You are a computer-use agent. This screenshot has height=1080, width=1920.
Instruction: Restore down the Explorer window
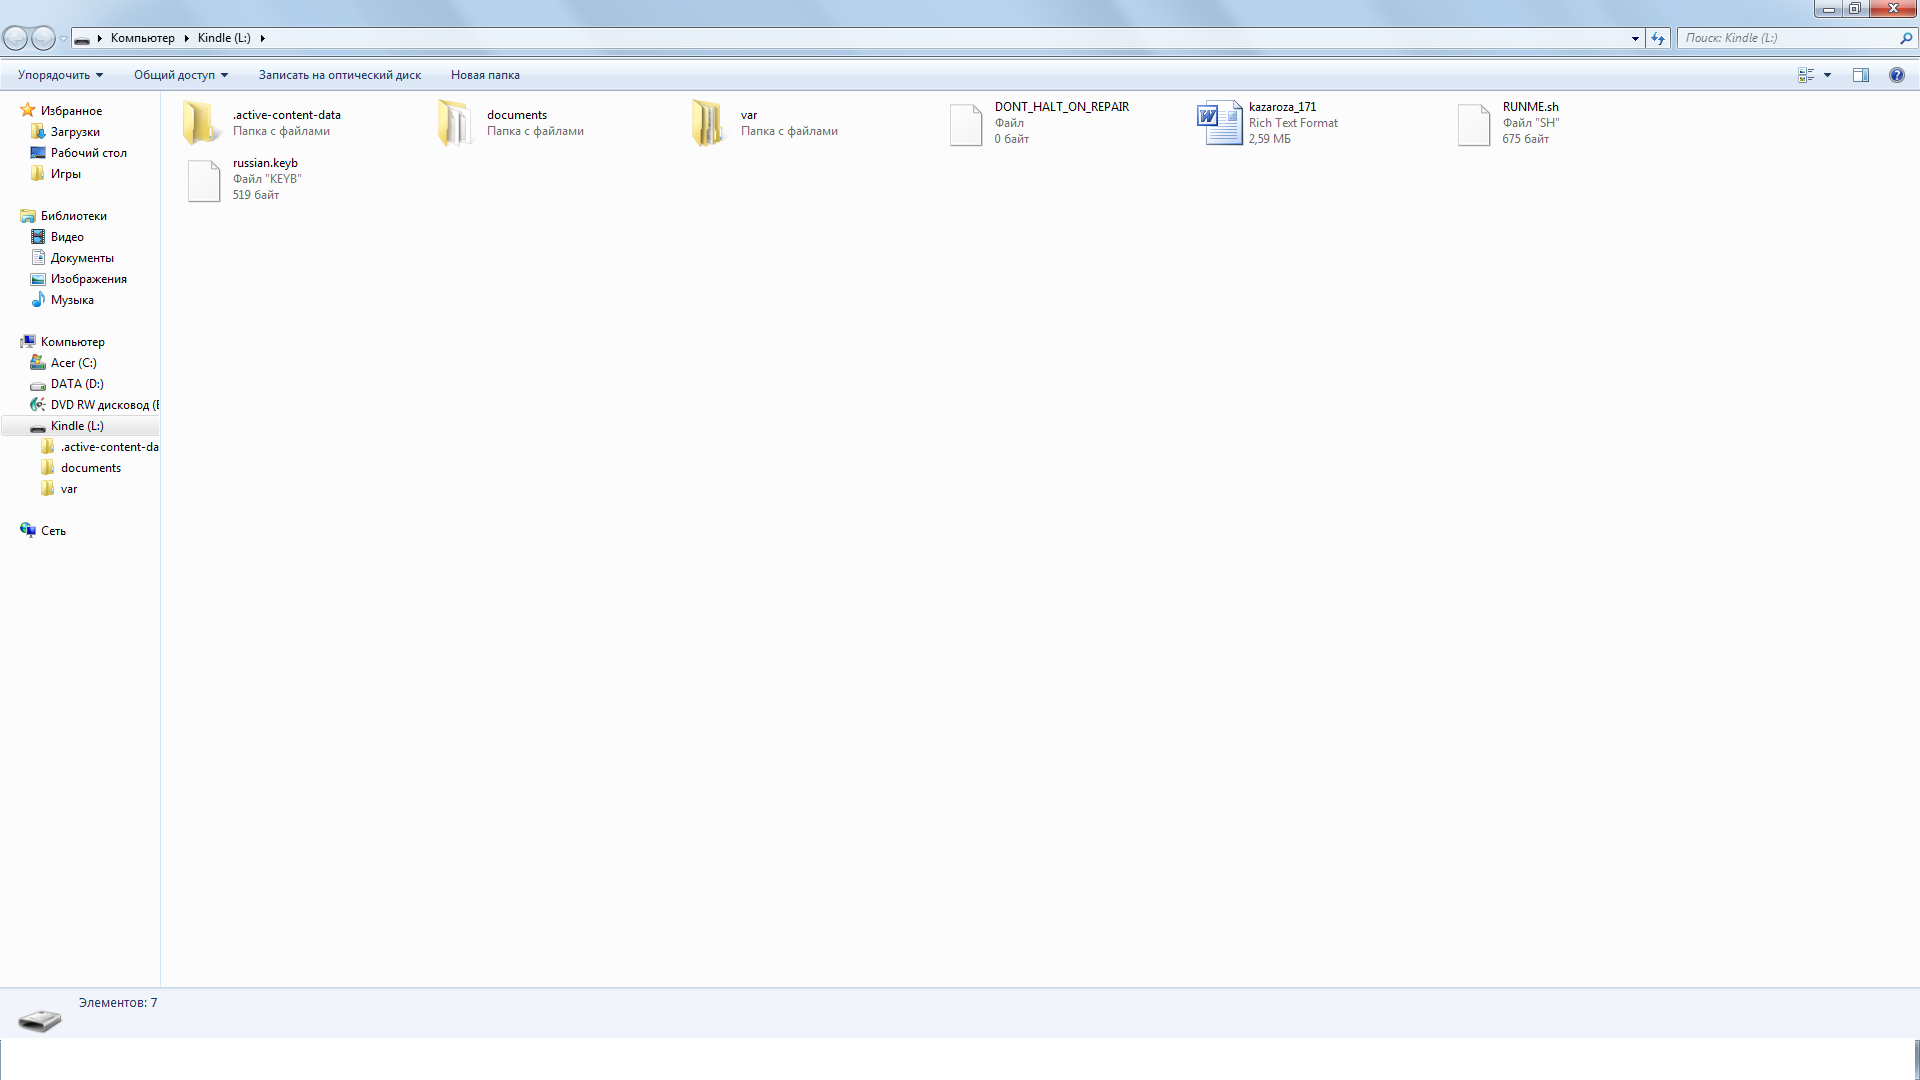1854,9
